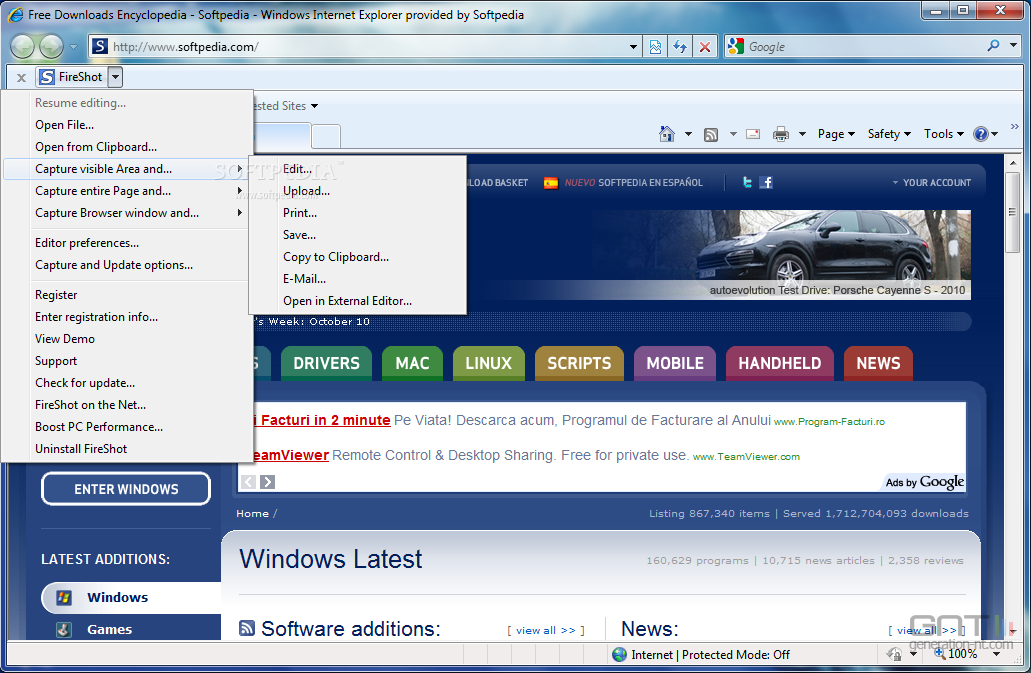The image size is (1031, 673).
Task: Open Editor preferences... menu item
Action: [x=87, y=243]
